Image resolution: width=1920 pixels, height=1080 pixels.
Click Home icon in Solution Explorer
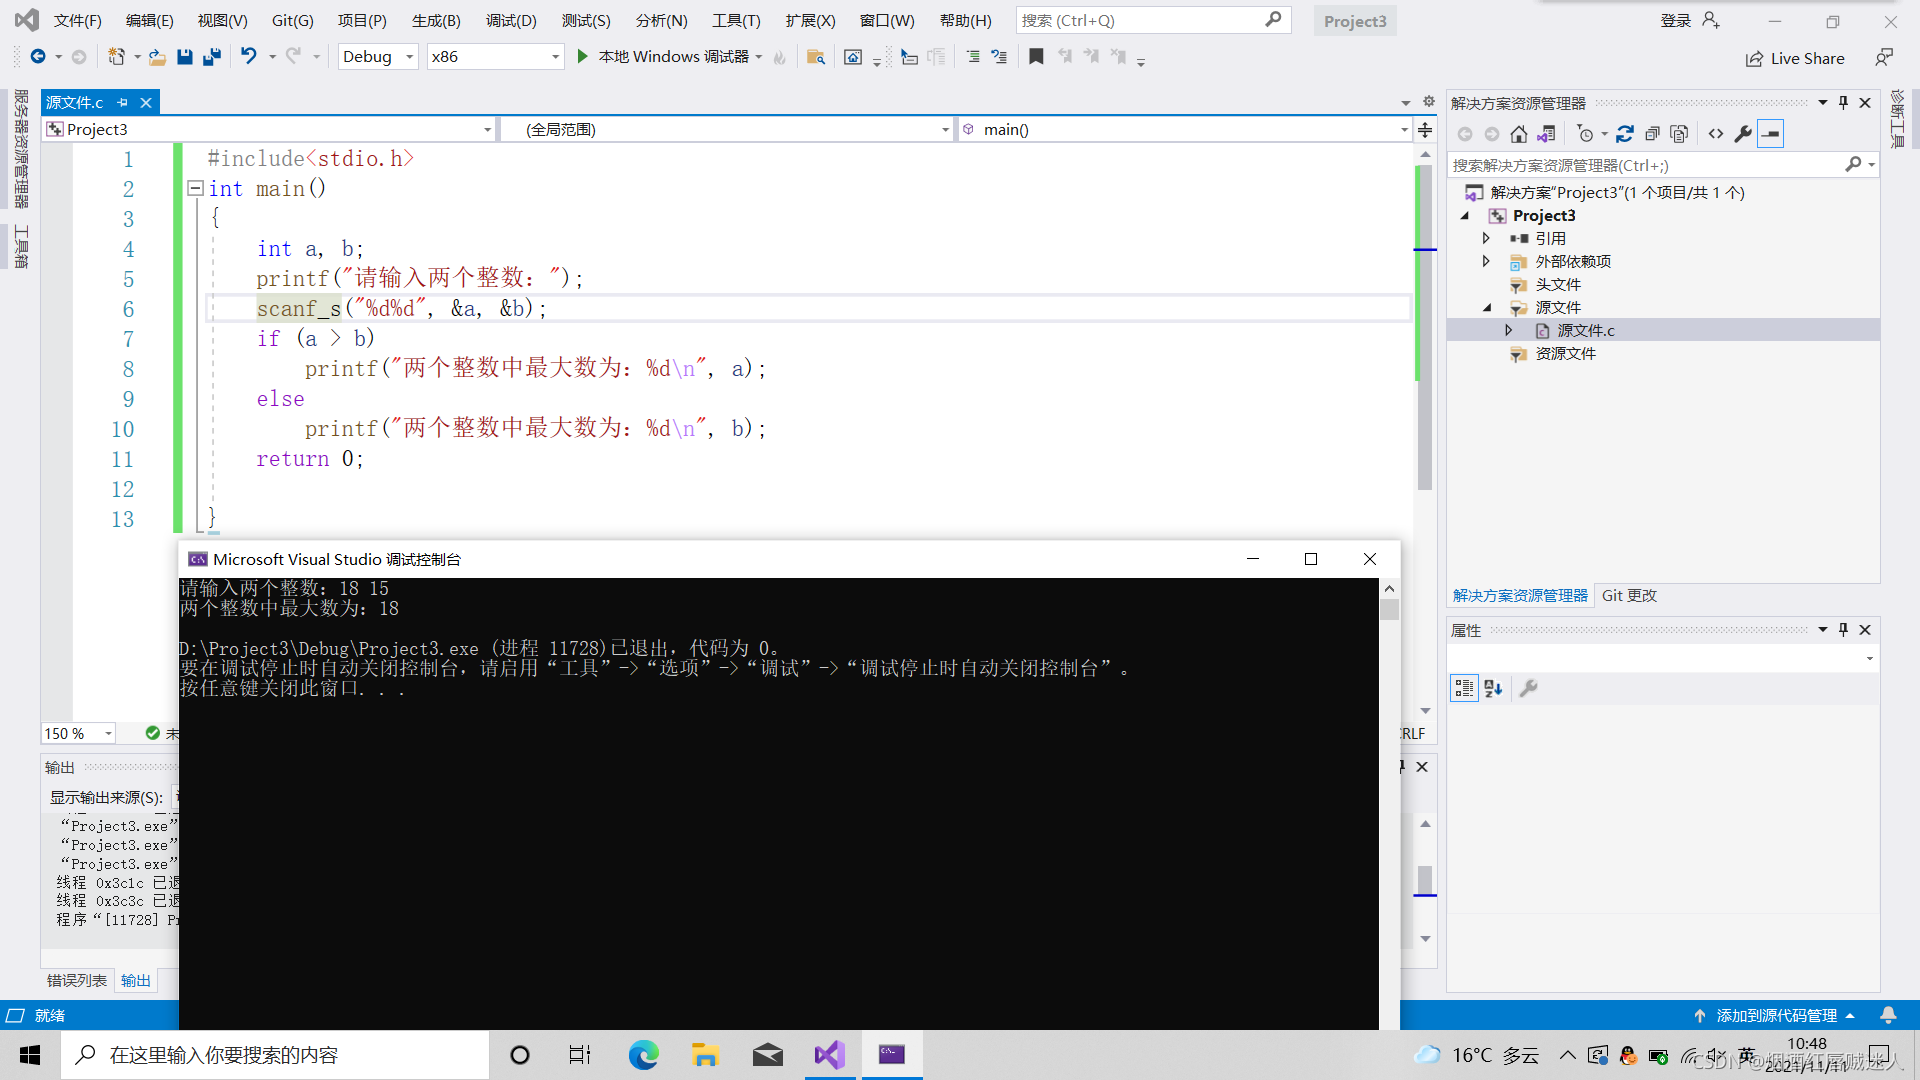(1518, 134)
